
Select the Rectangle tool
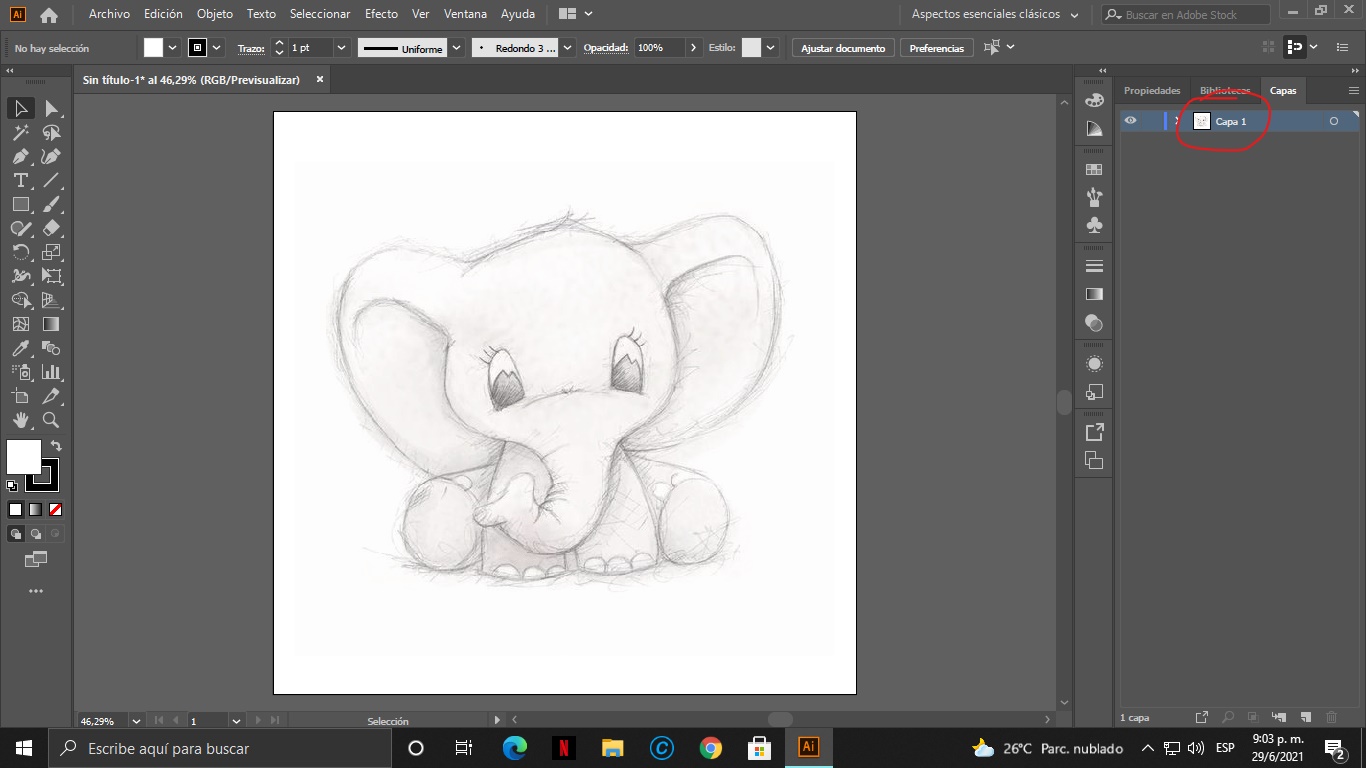[x=20, y=204]
